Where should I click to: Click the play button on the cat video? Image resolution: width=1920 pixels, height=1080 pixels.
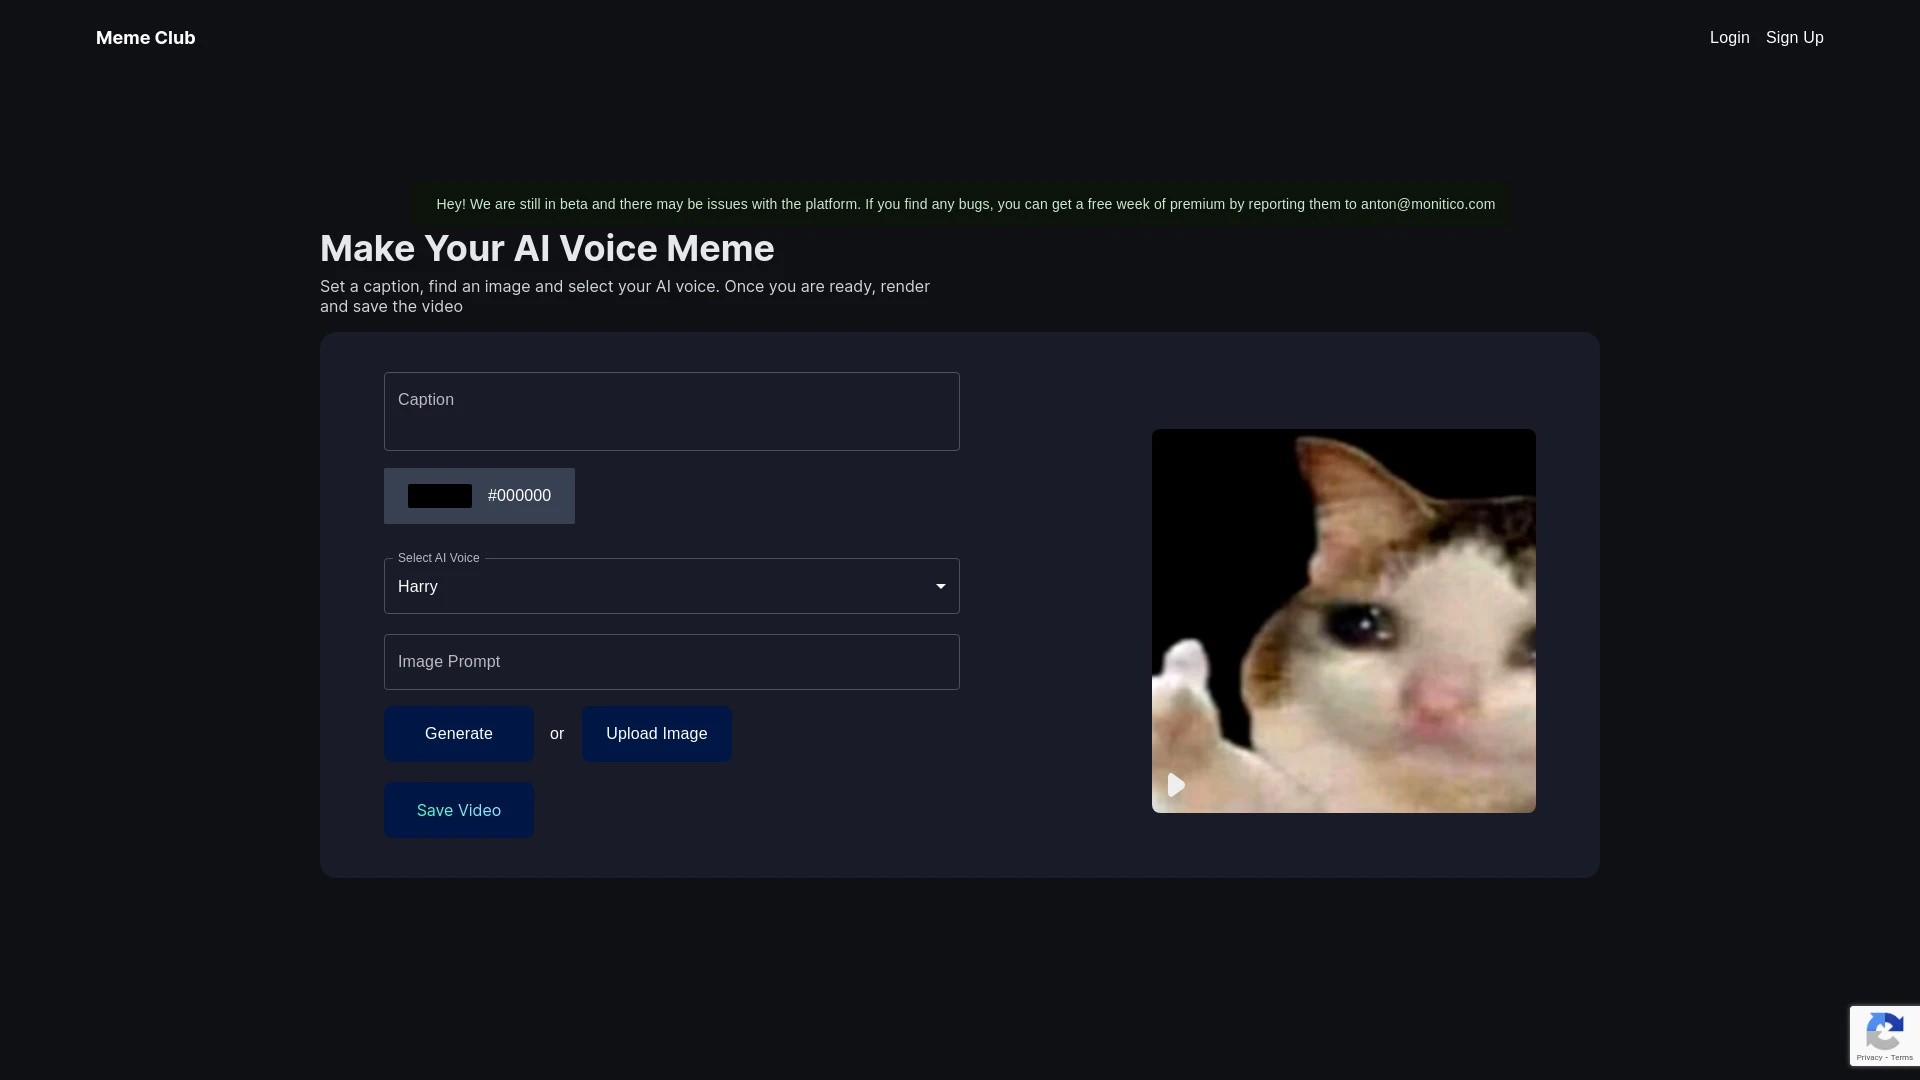(1175, 785)
